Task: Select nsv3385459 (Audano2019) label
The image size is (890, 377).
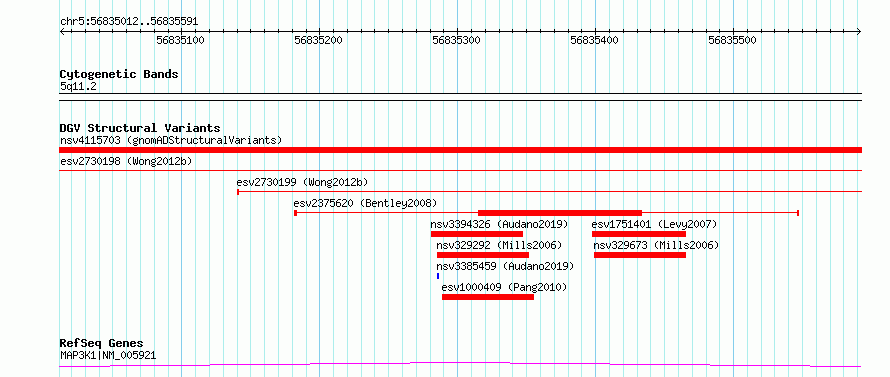Action: click(505, 266)
